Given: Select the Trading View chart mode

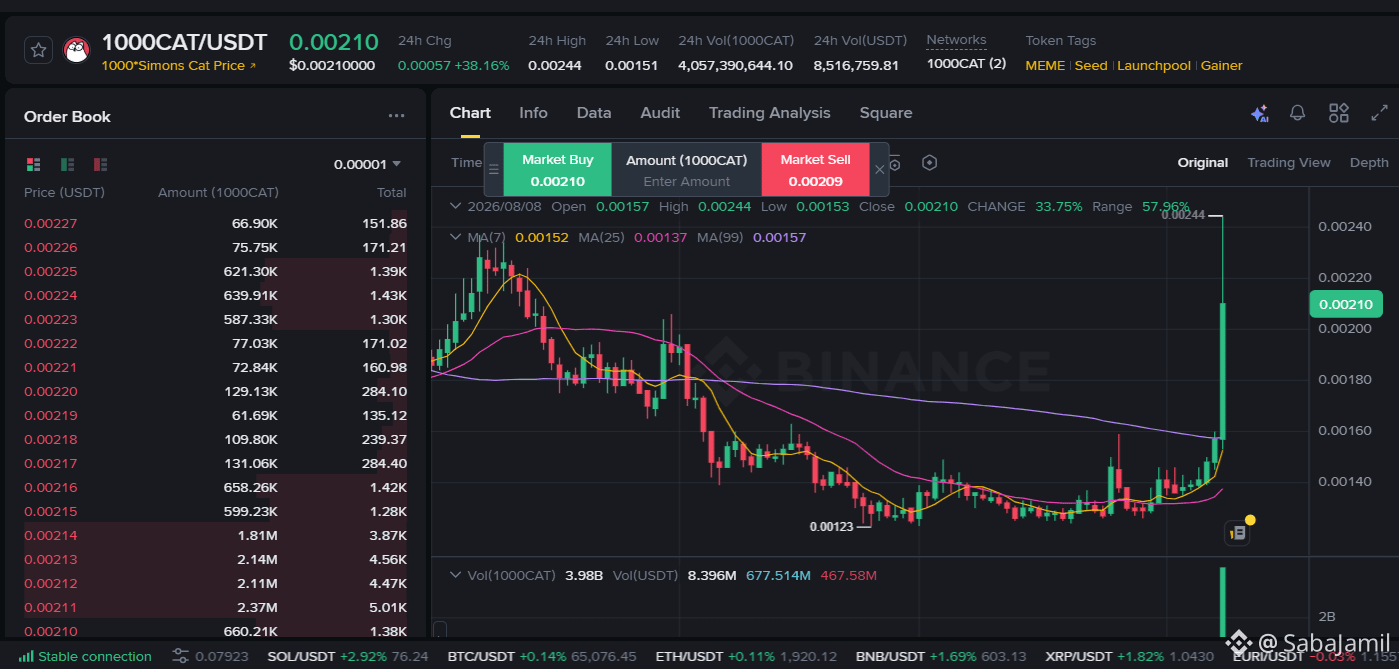Looking at the screenshot, I should point(1288,163).
